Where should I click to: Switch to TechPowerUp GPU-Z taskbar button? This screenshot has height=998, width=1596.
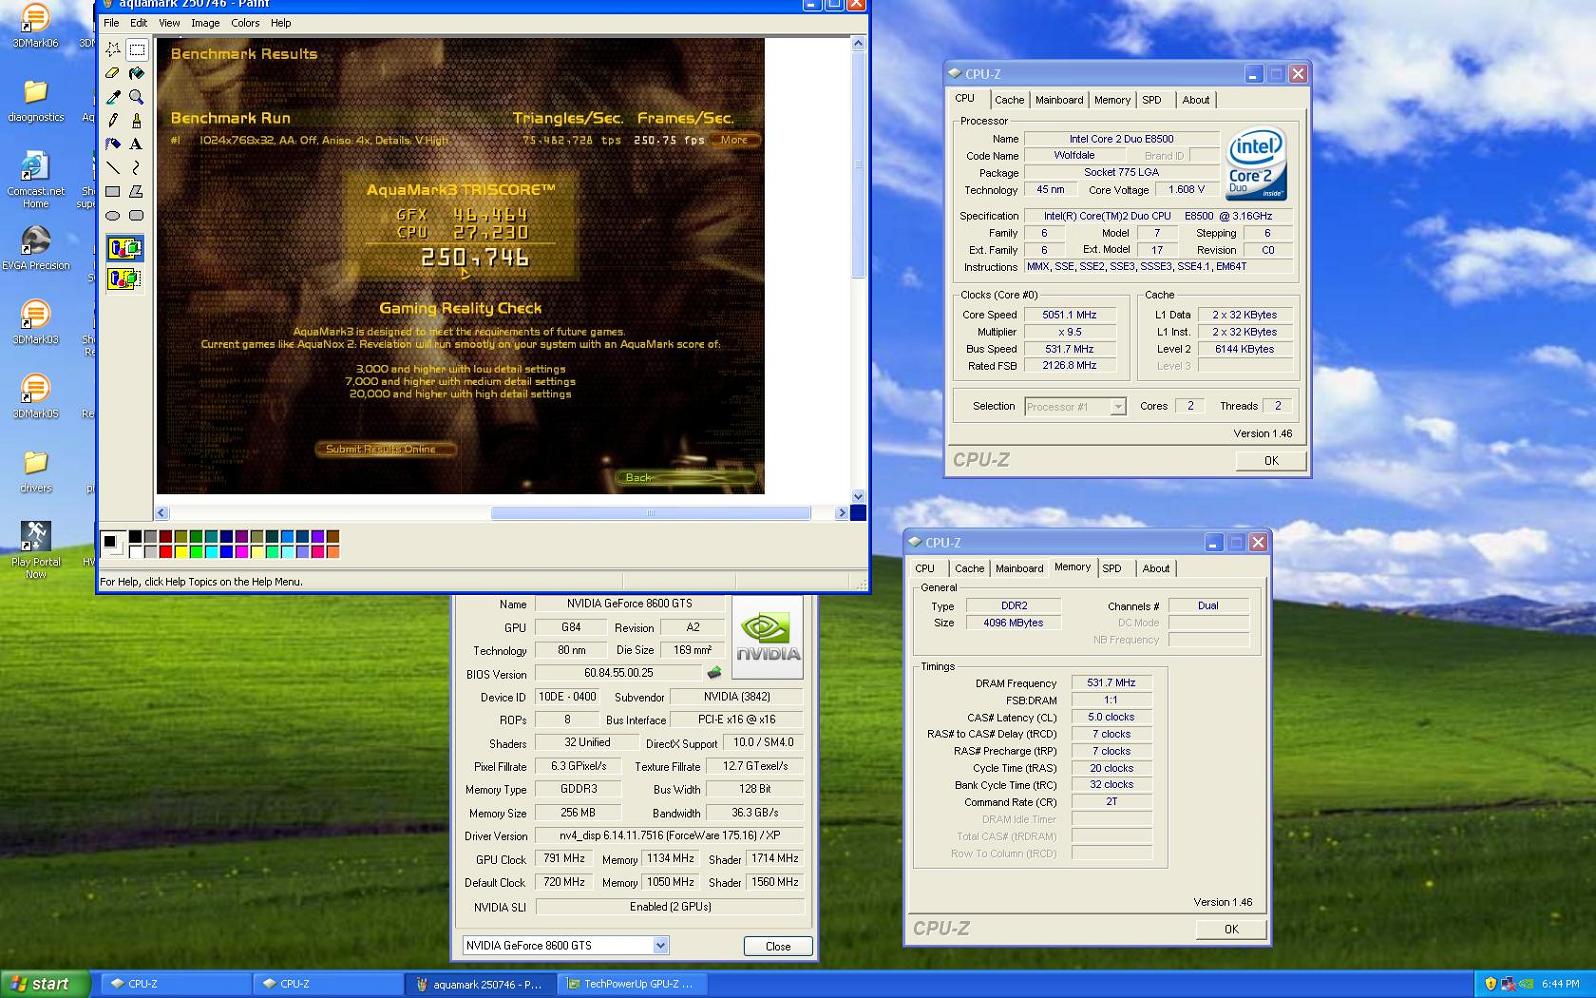pos(631,984)
